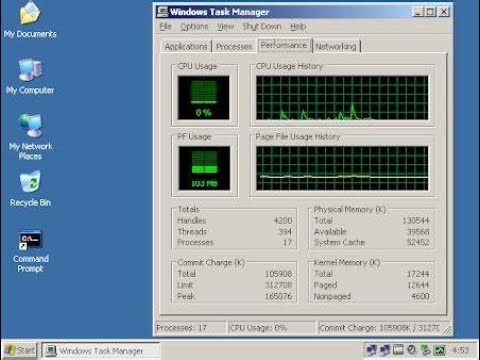480x360 pixels.
Task: Select the My Computer desktop icon
Action: pos(30,77)
